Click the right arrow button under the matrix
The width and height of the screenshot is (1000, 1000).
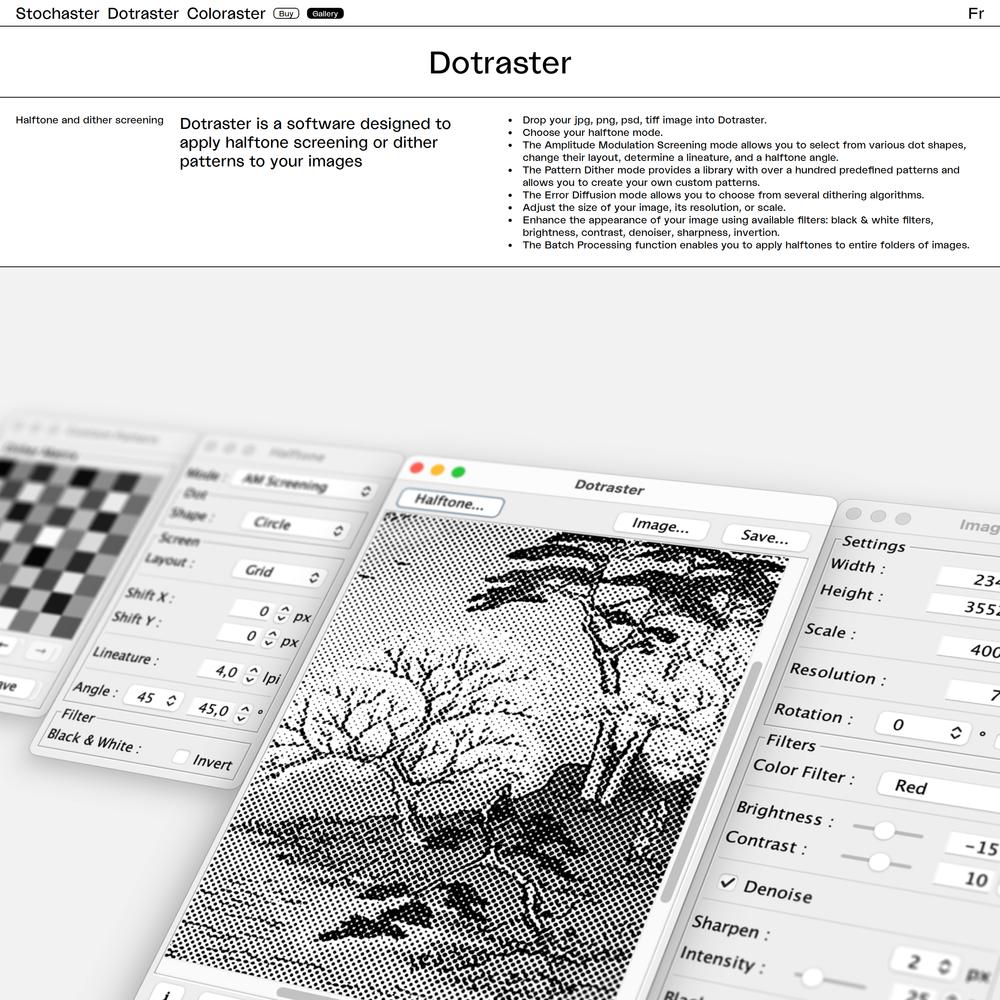(x=41, y=651)
